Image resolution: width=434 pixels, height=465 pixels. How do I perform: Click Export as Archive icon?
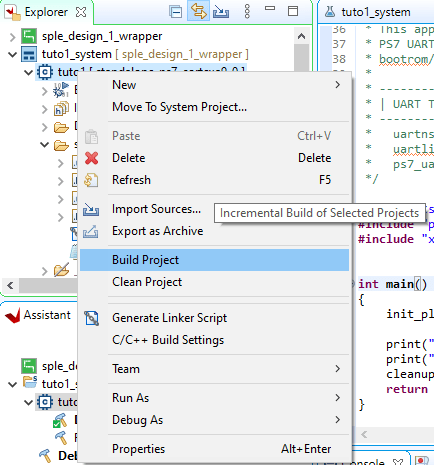pos(91,232)
